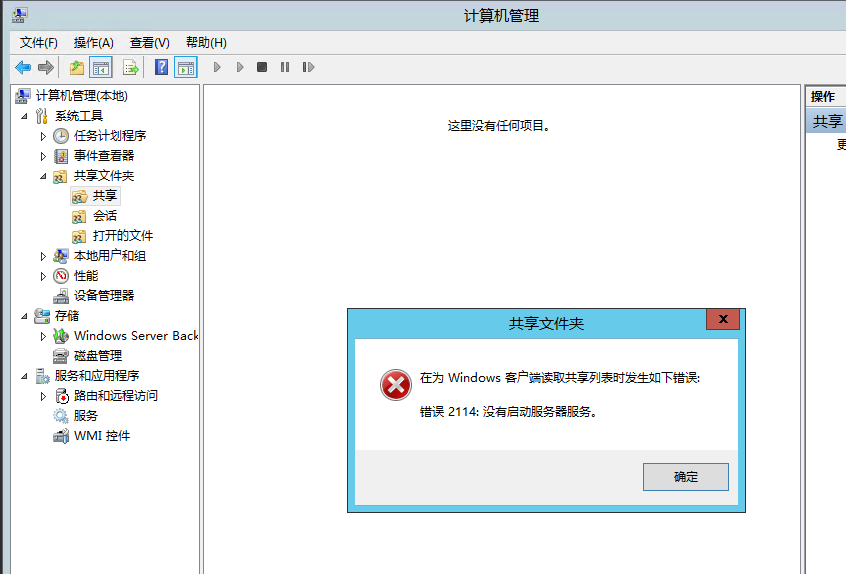Collapse the 共享文件夹 tree node
Screen dimensions: 846x574
[x=43, y=176]
